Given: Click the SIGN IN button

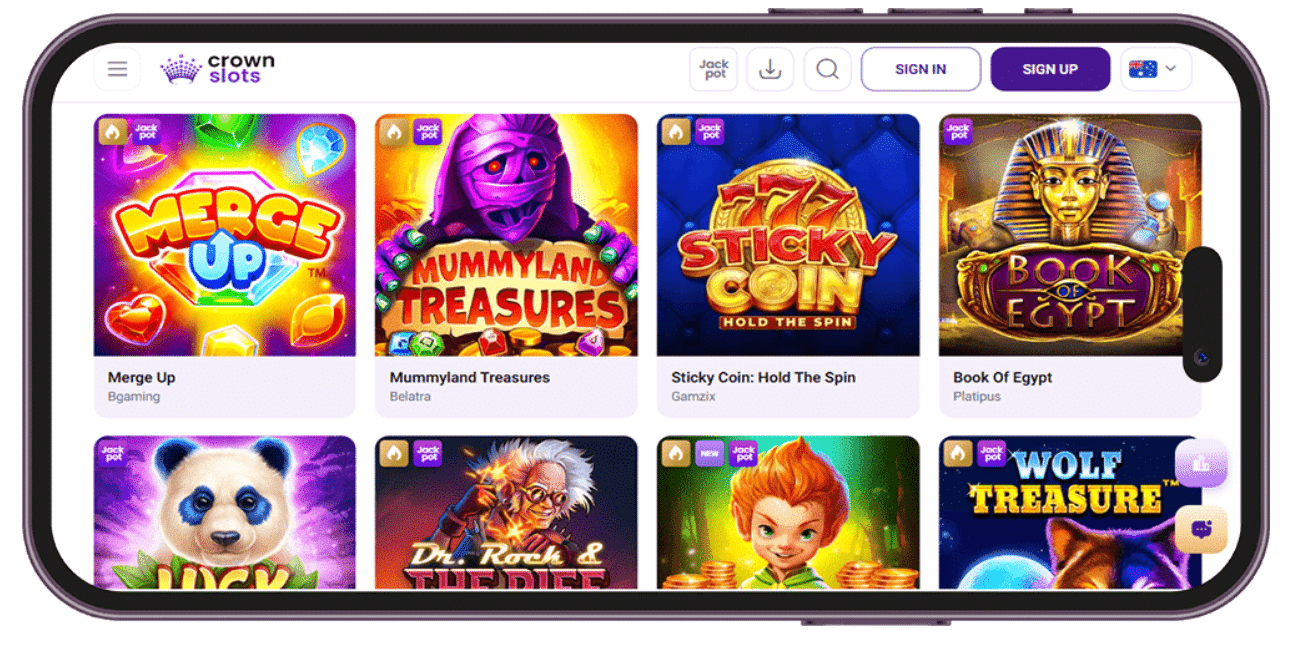Looking at the screenshot, I should (x=921, y=69).
